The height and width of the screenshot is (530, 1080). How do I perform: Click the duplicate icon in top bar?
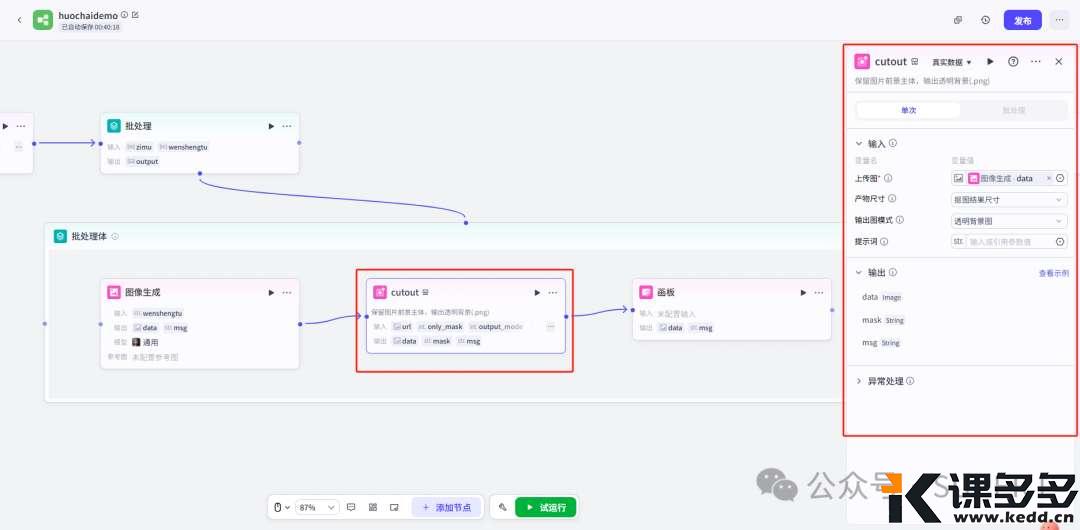[957, 20]
